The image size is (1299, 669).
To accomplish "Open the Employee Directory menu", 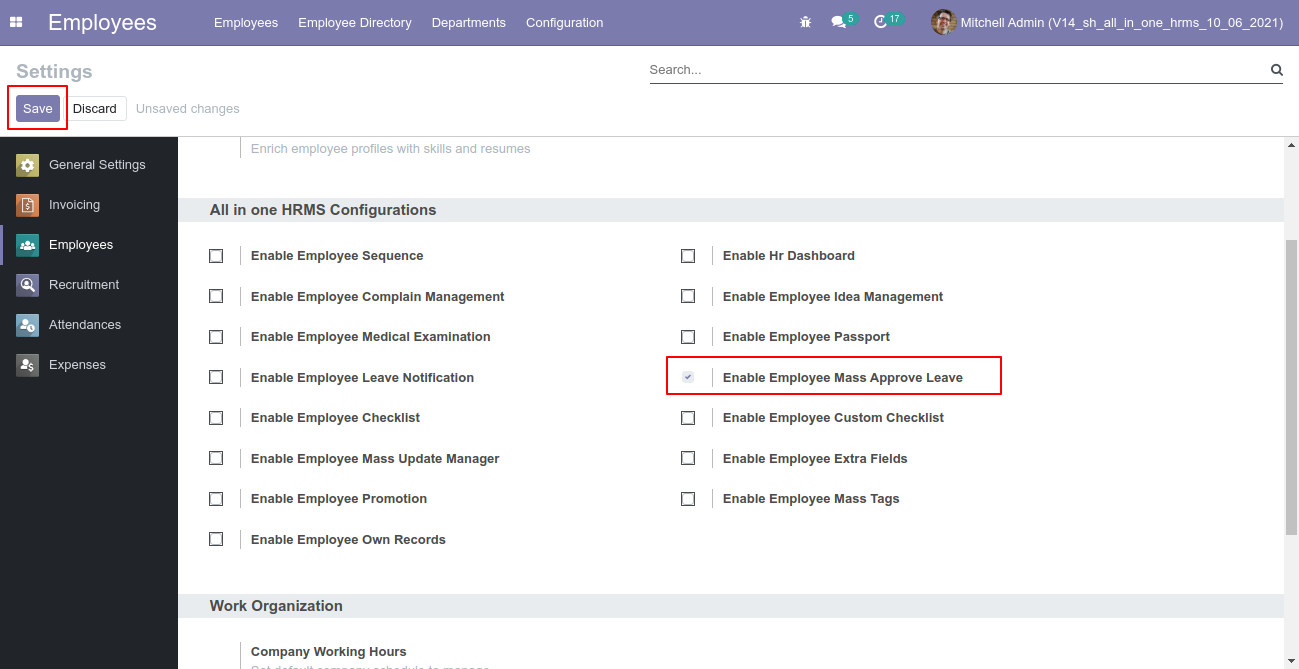I will click(355, 22).
